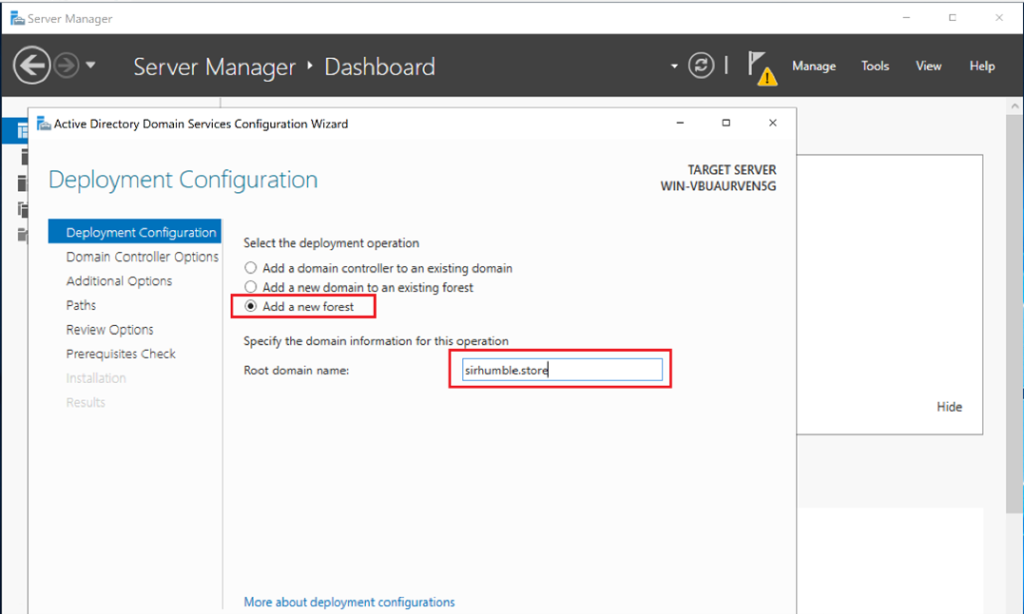This screenshot has width=1024, height=614.
Task: Select the Add a new forest option
Action: [251, 306]
